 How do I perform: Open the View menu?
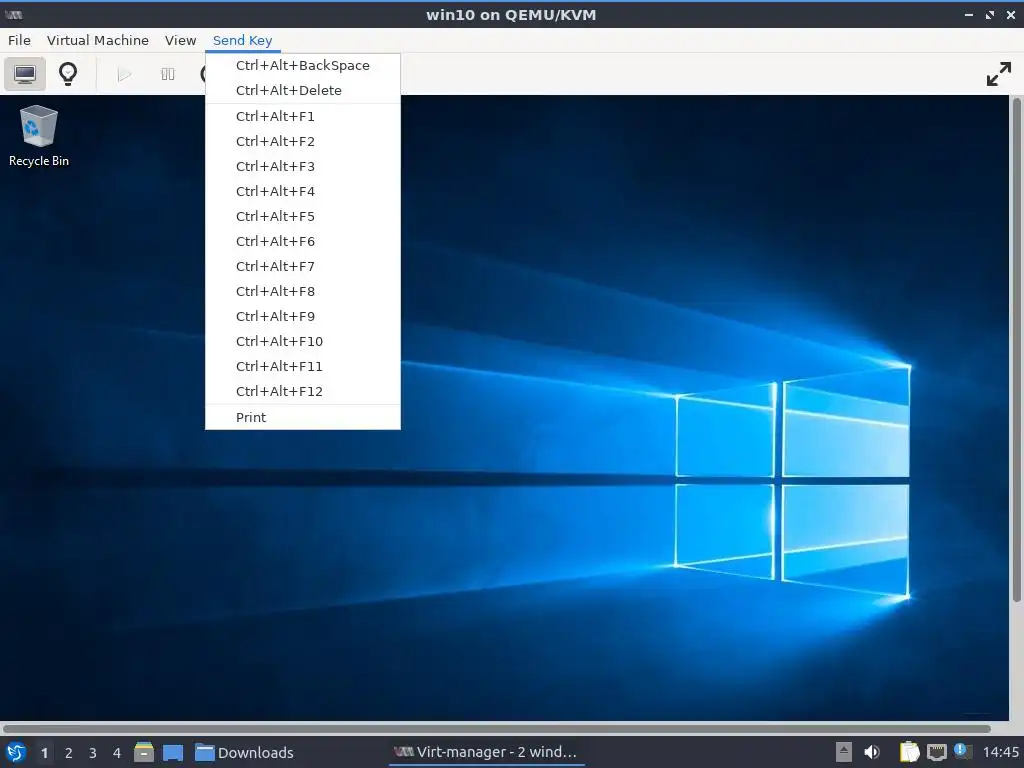click(180, 40)
